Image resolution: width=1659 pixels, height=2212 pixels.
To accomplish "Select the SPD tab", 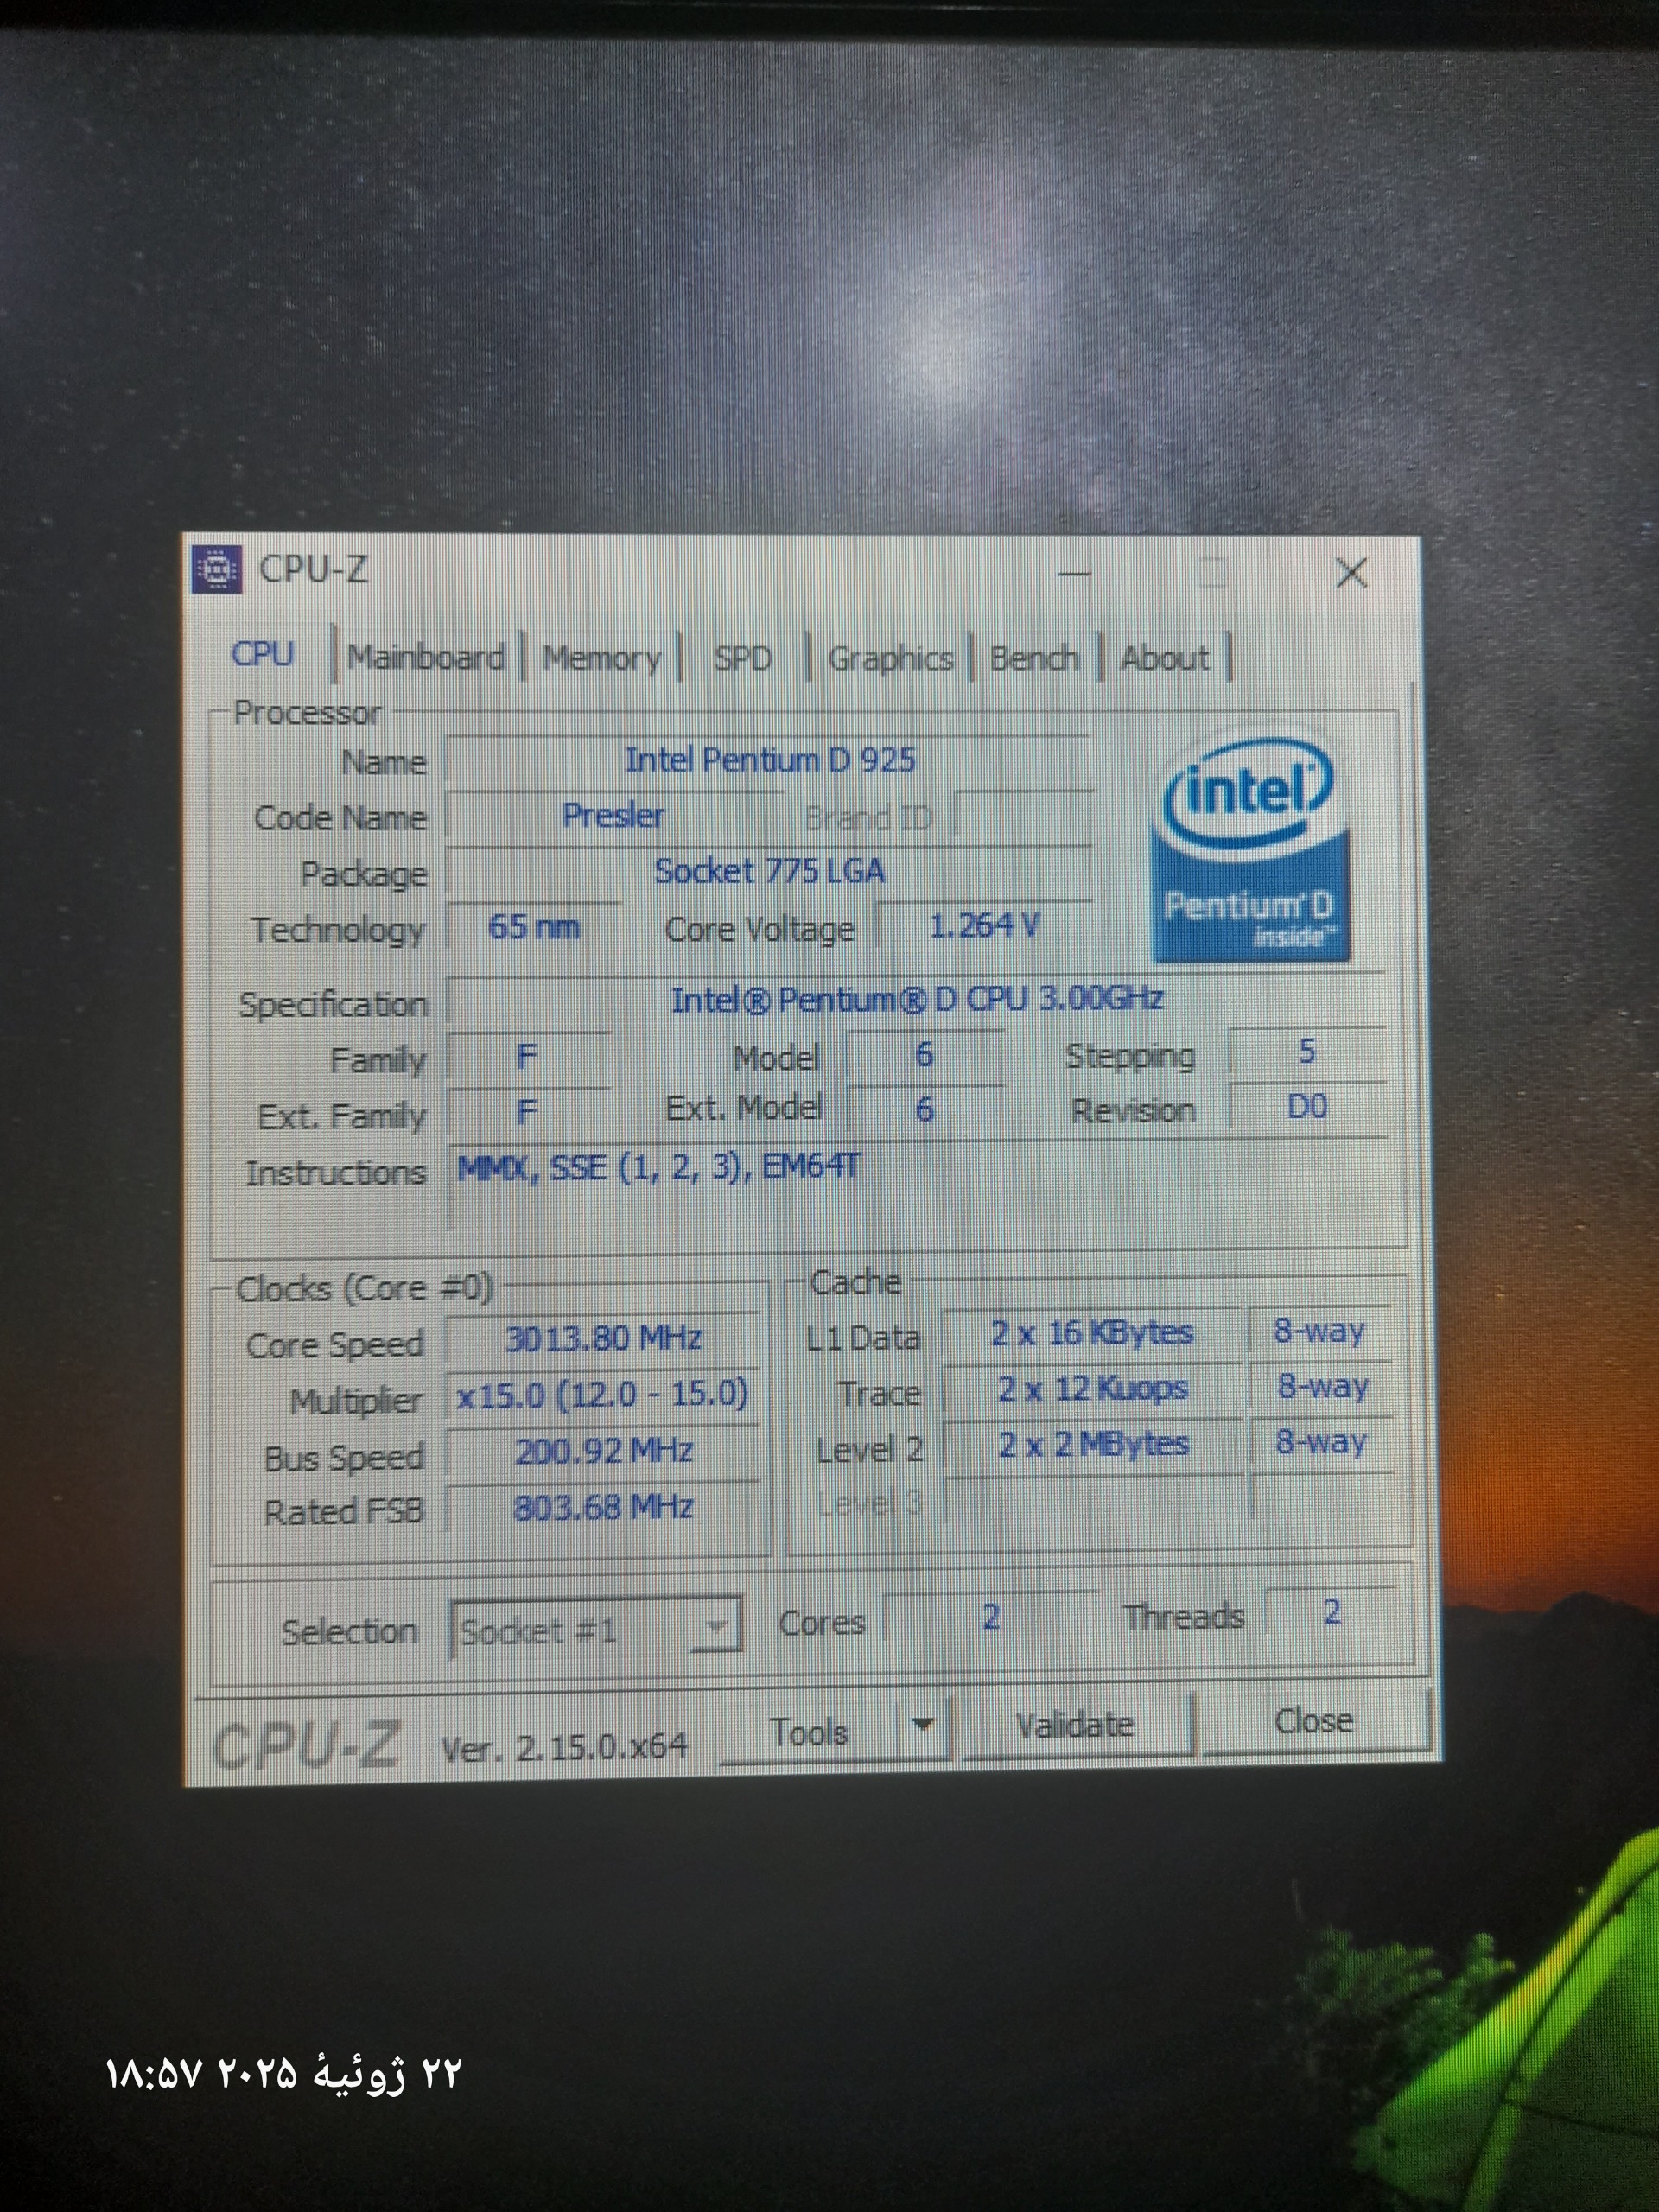I will (x=742, y=658).
